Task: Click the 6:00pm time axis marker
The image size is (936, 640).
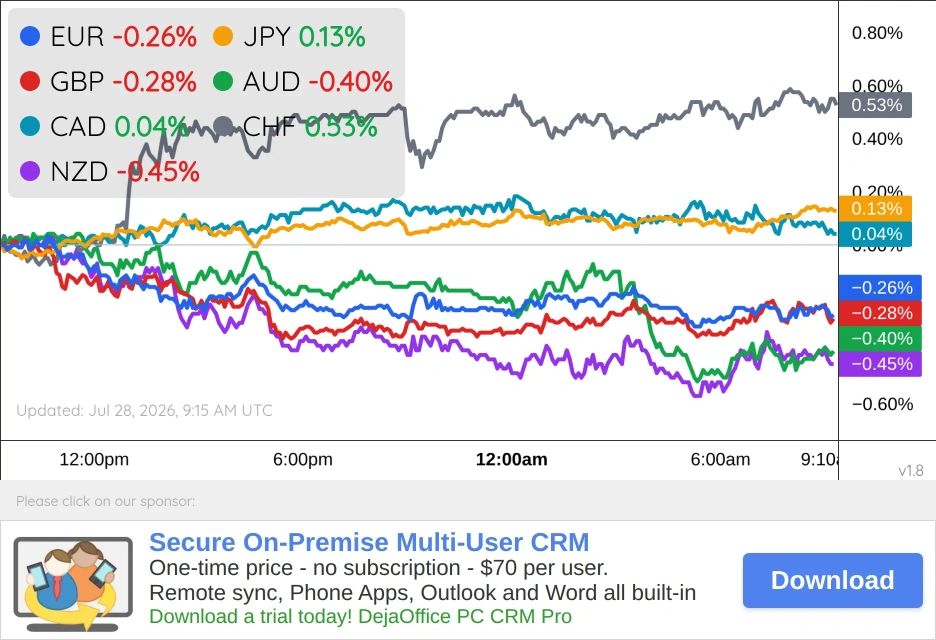Action: [x=303, y=459]
